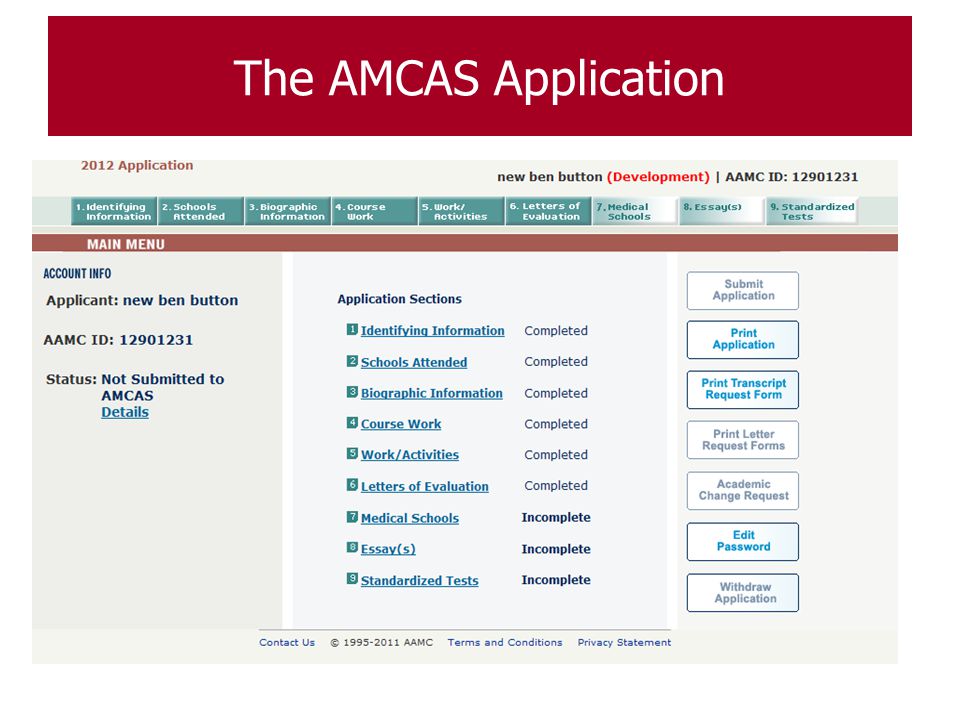Screen dimensions: 960x720
Task: Go to the Work/Activities section link
Action: tap(410, 455)
